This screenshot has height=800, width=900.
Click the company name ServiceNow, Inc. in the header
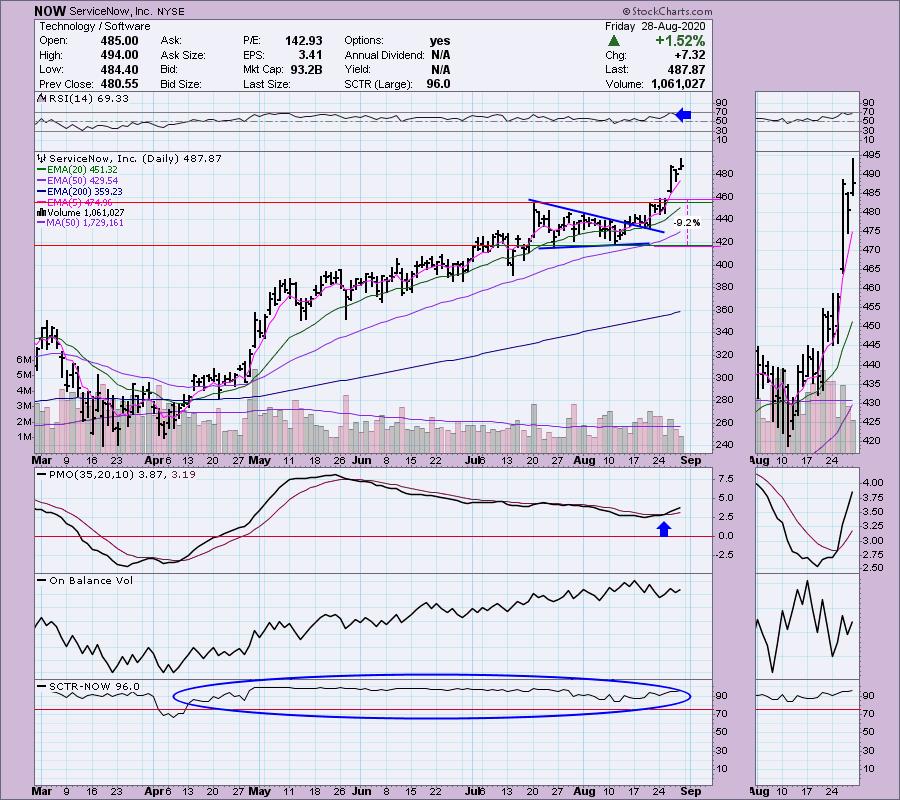(110, 11)
